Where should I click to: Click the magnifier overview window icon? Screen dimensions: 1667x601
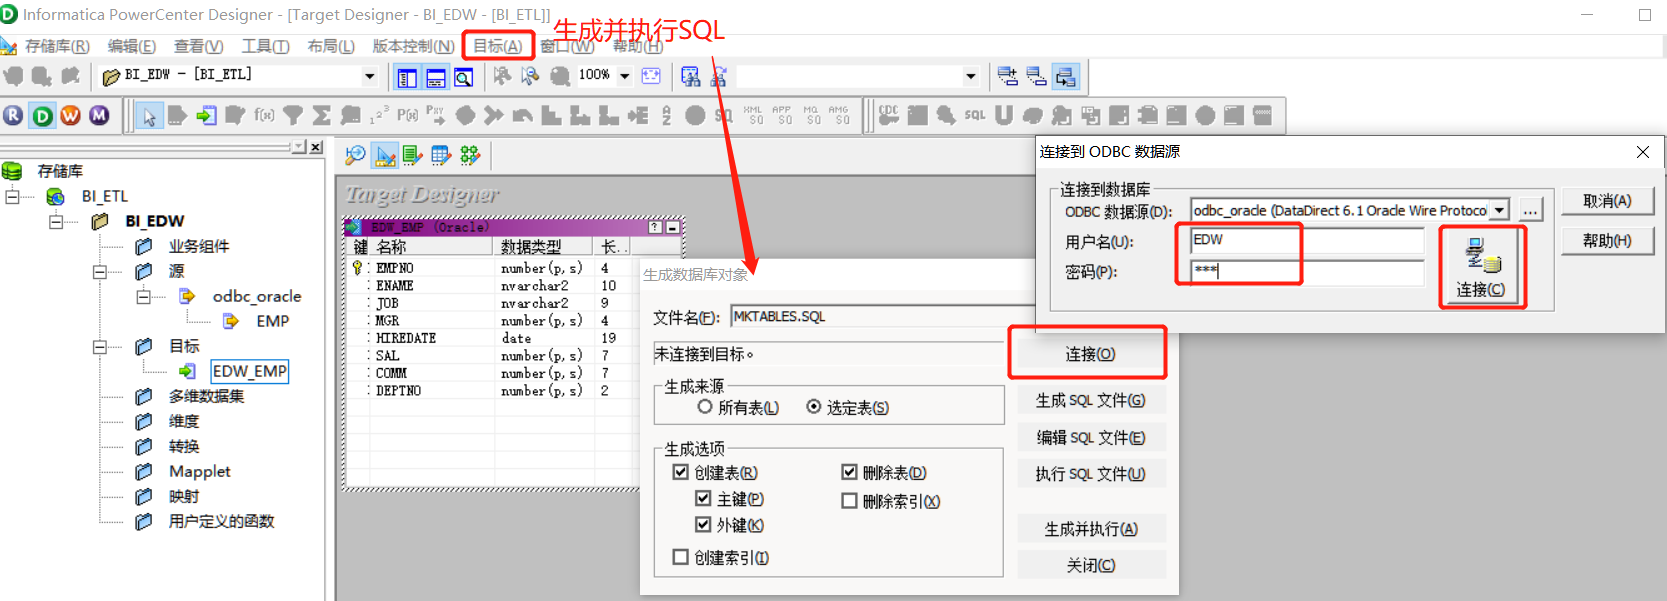click(464, 77)
